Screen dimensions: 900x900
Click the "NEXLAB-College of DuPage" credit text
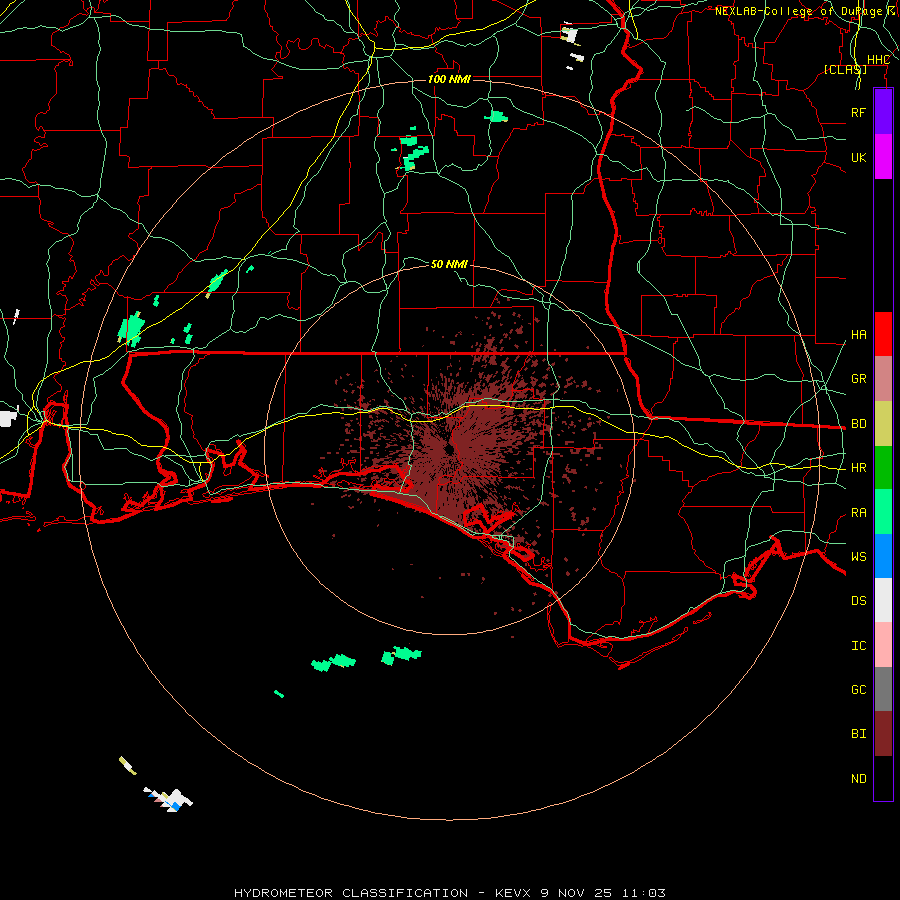(798, 11)
